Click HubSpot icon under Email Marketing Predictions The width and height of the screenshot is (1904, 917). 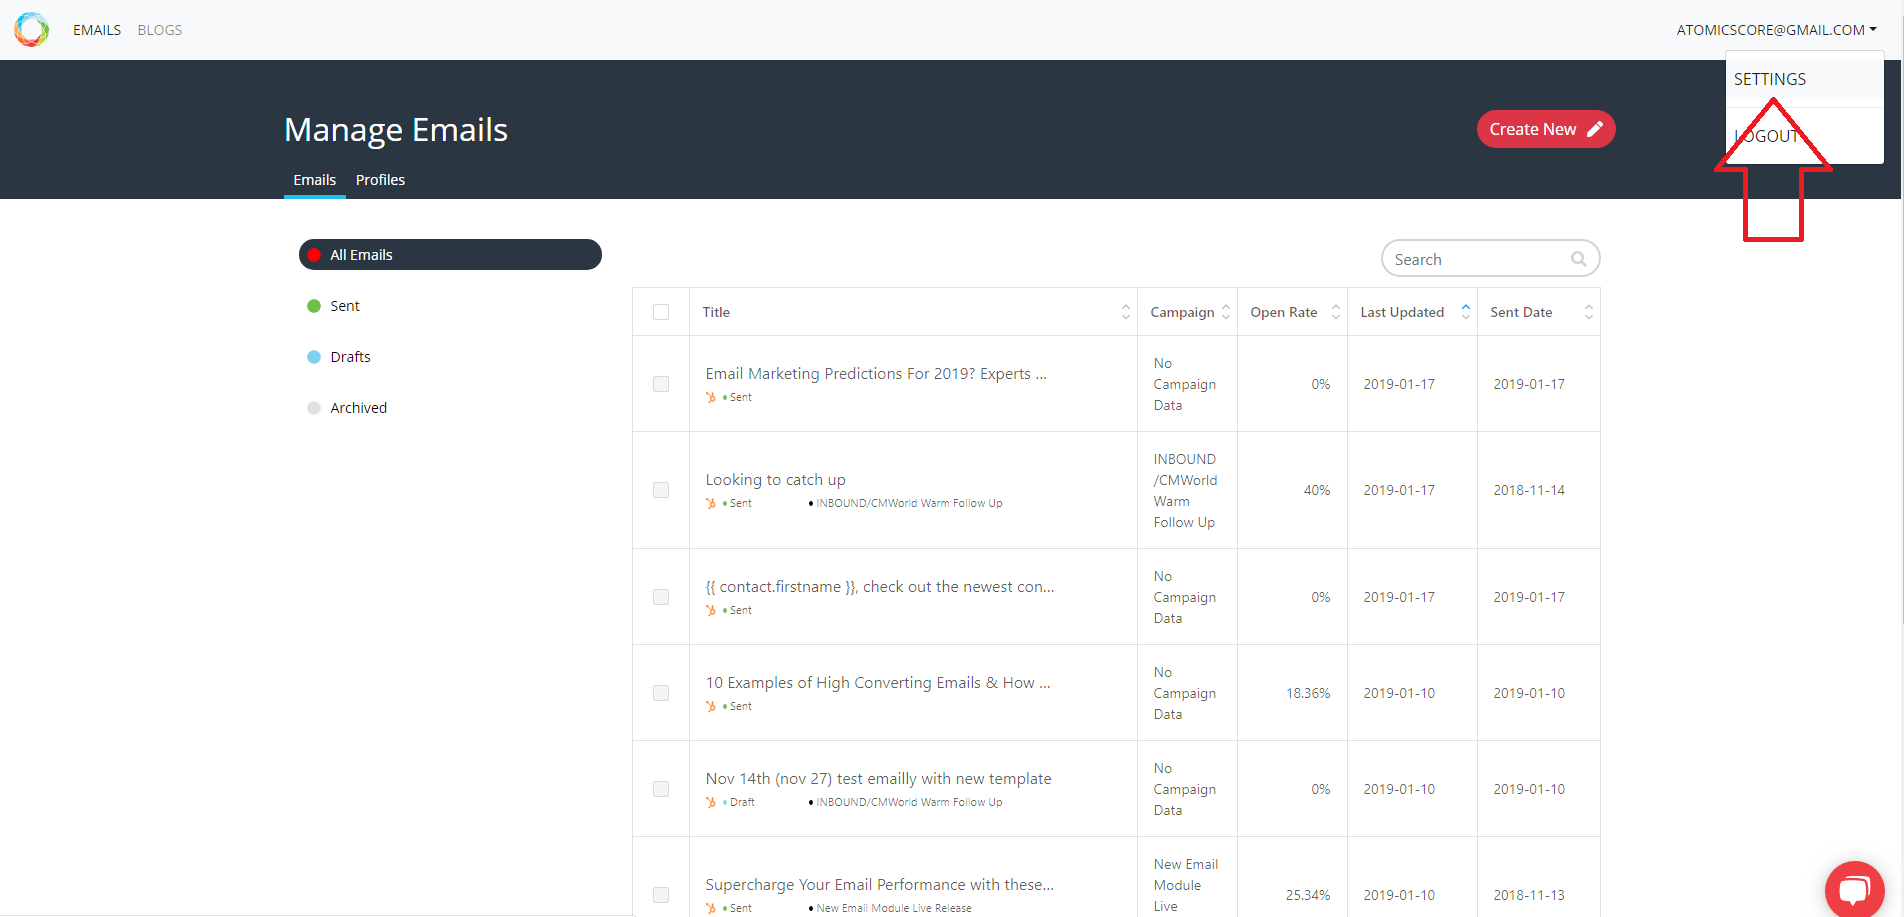(711, 397)
